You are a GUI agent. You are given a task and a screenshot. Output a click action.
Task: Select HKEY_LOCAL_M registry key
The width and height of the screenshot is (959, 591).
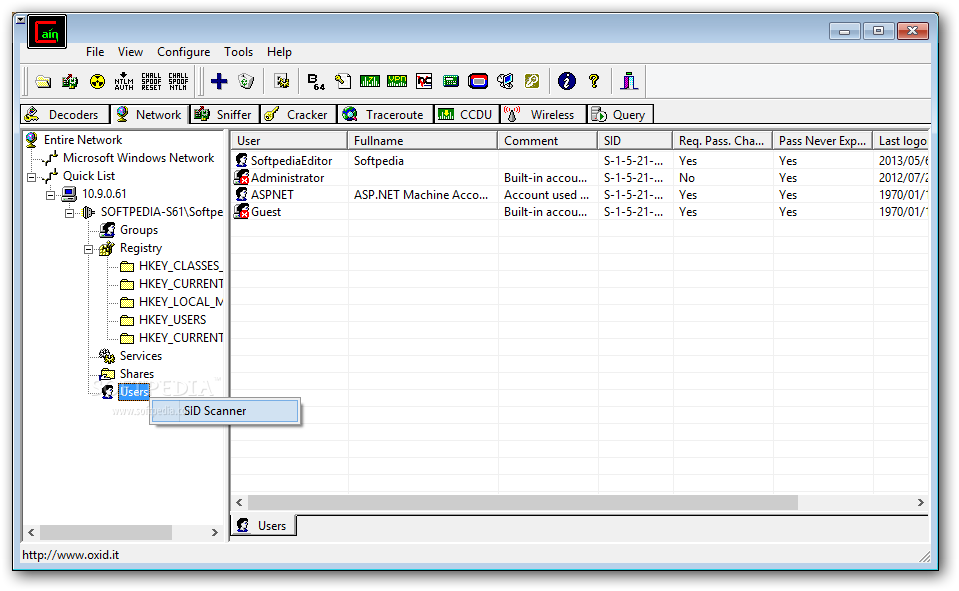tap(181, 302)
